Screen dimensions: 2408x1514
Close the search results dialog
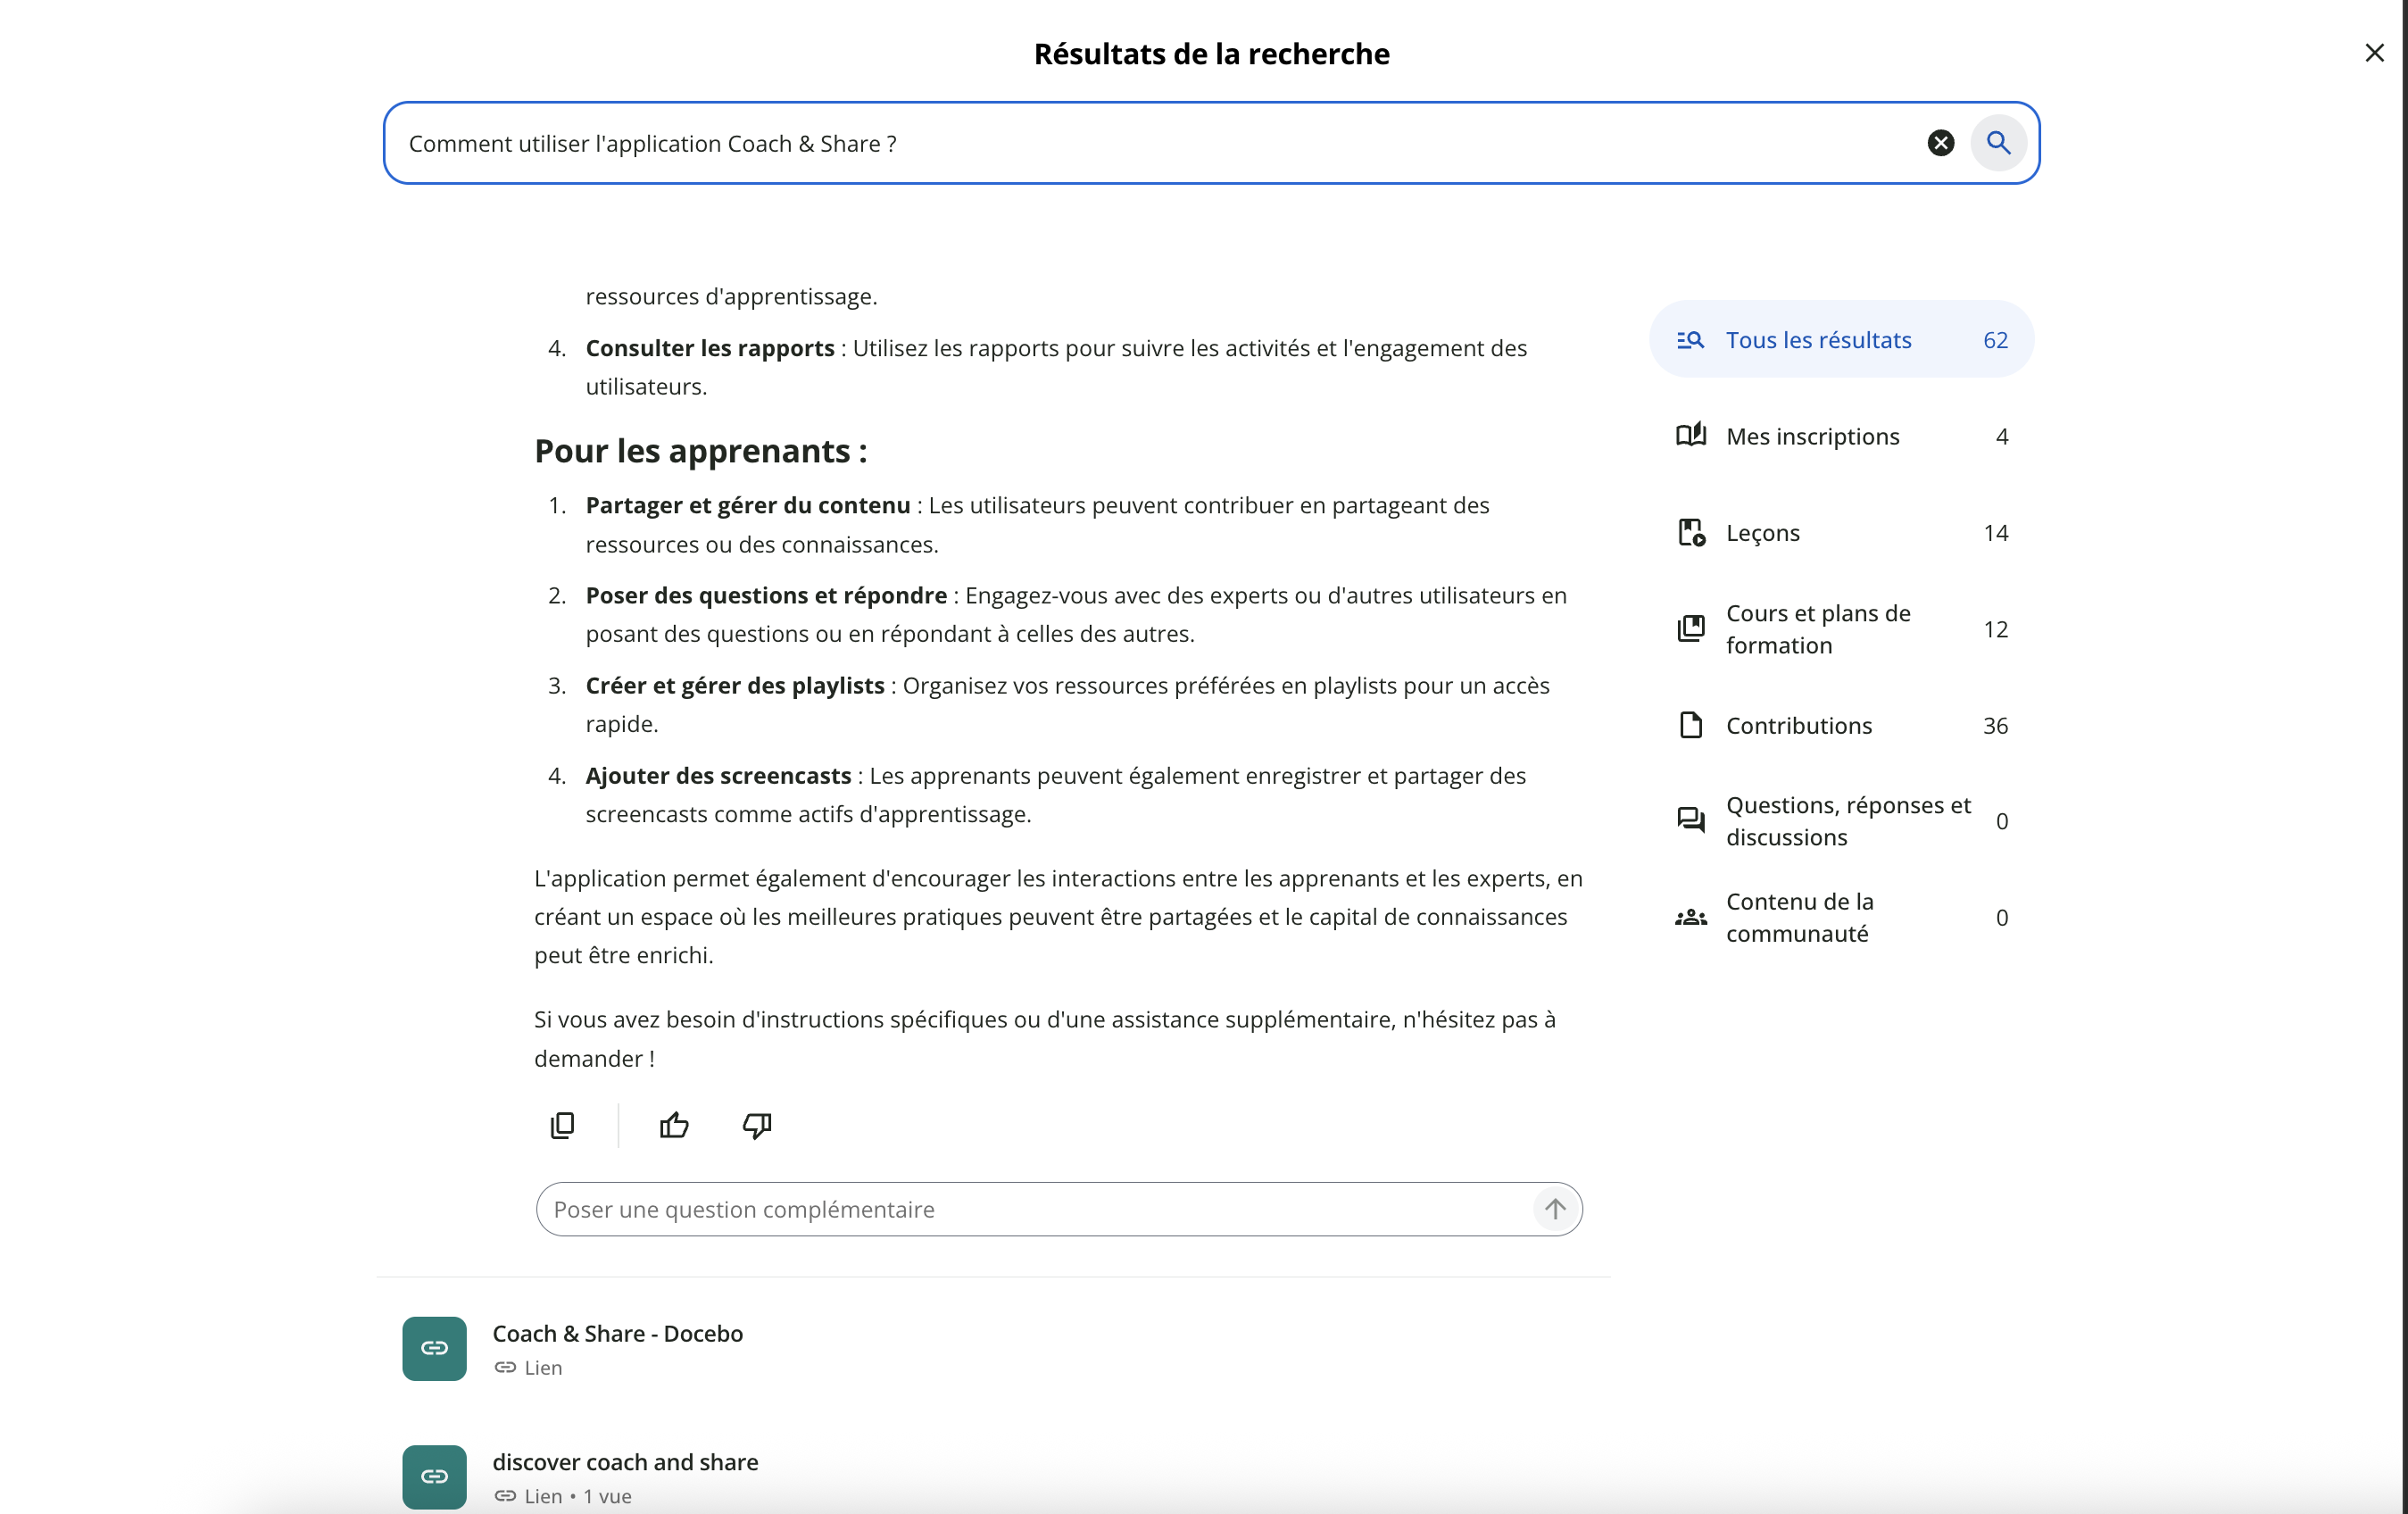point(2374,53)
